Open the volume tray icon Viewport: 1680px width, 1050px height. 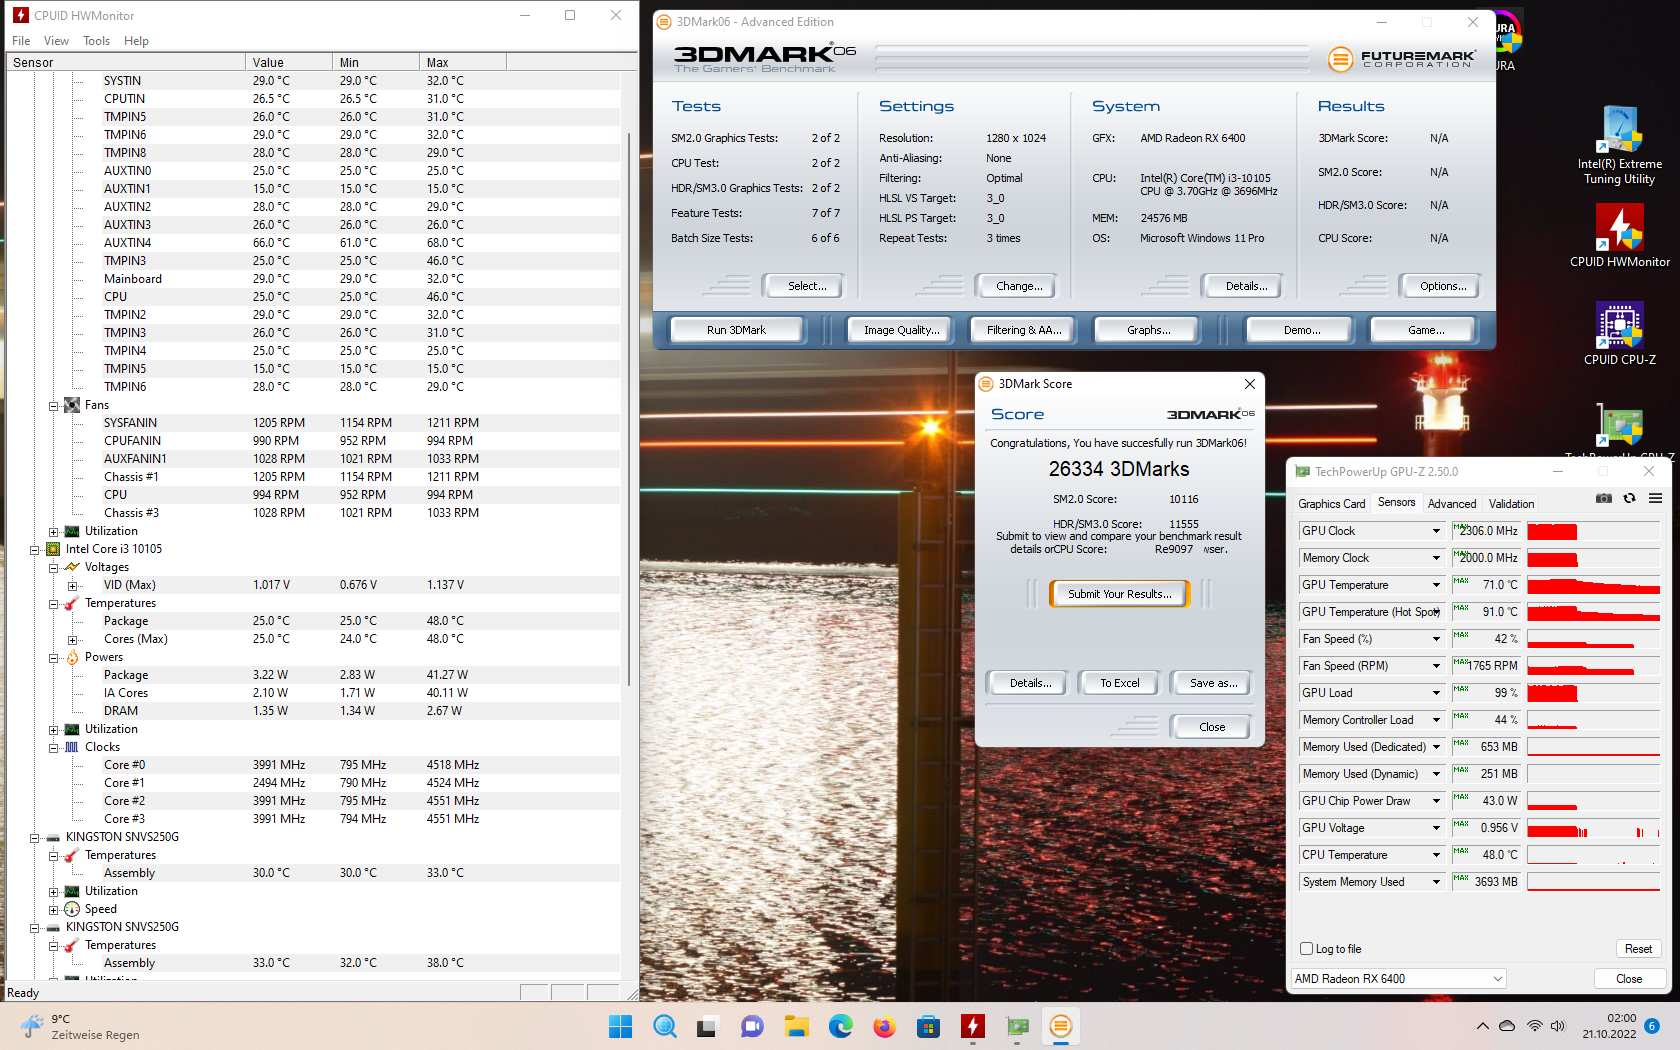[x=1558, y=1026]
